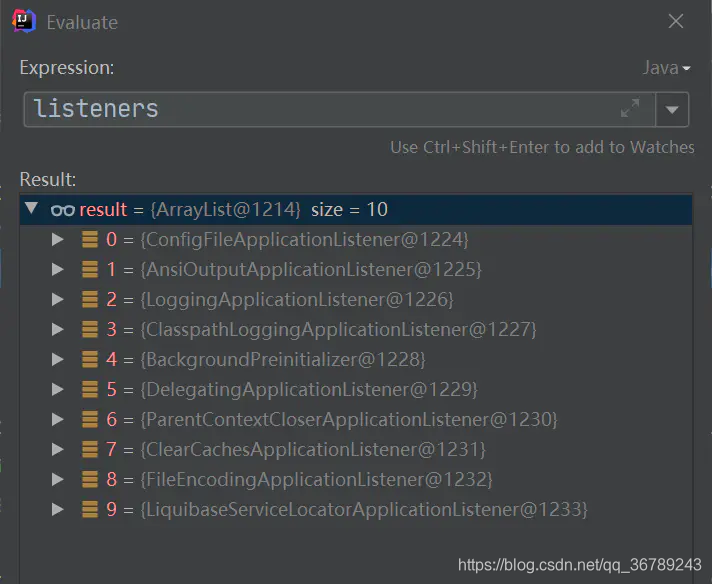Expand the LiquibaseServiceLocatorApplicationListener@1233 node

tap(57, 509)
